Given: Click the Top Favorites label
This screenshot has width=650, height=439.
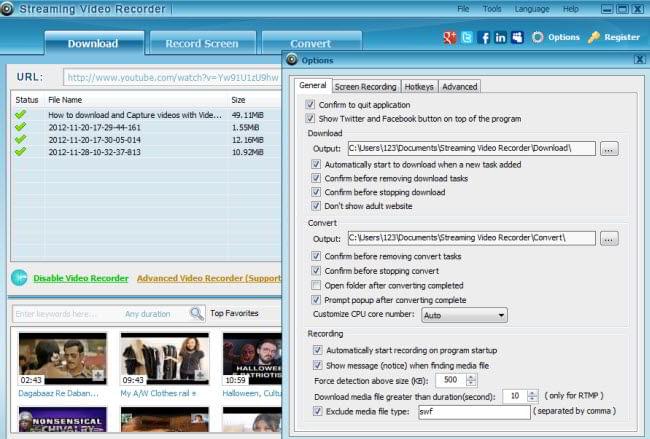Looking at the screenshot, I should coord(234,313).
